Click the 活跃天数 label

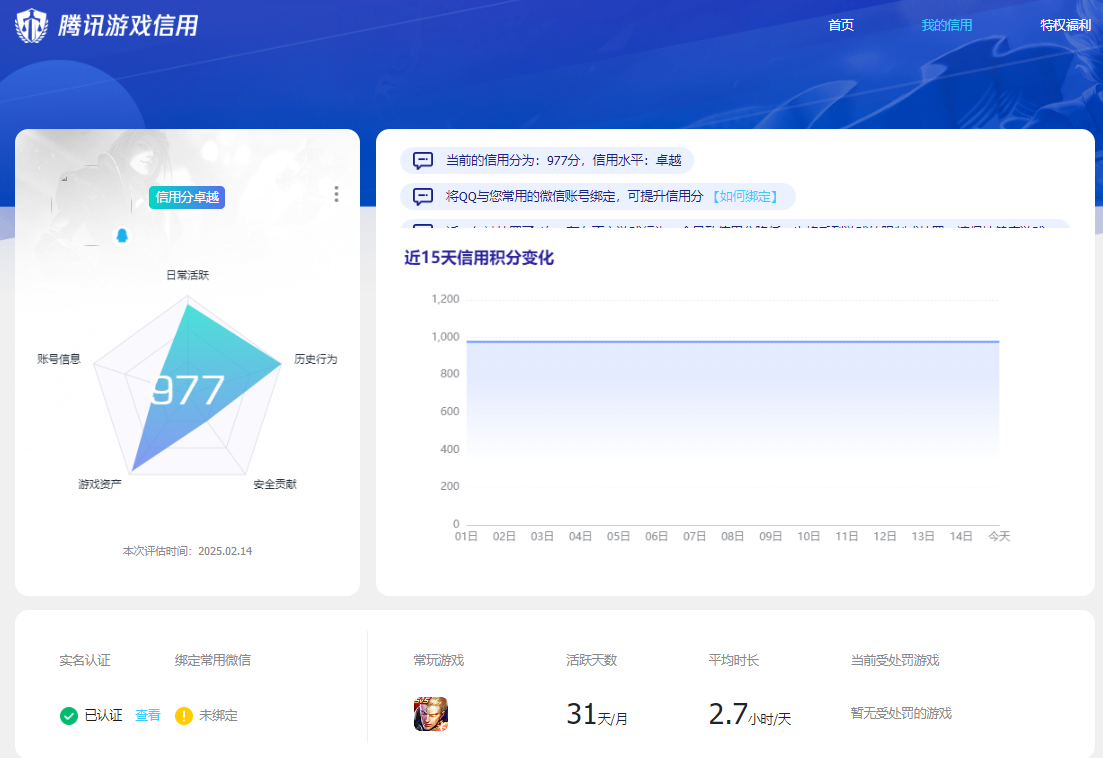[592, 660]
